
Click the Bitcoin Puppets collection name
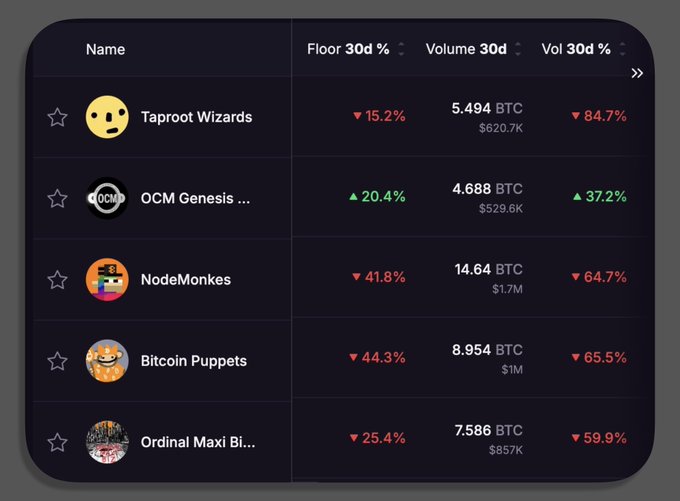[x=194, y=360]
